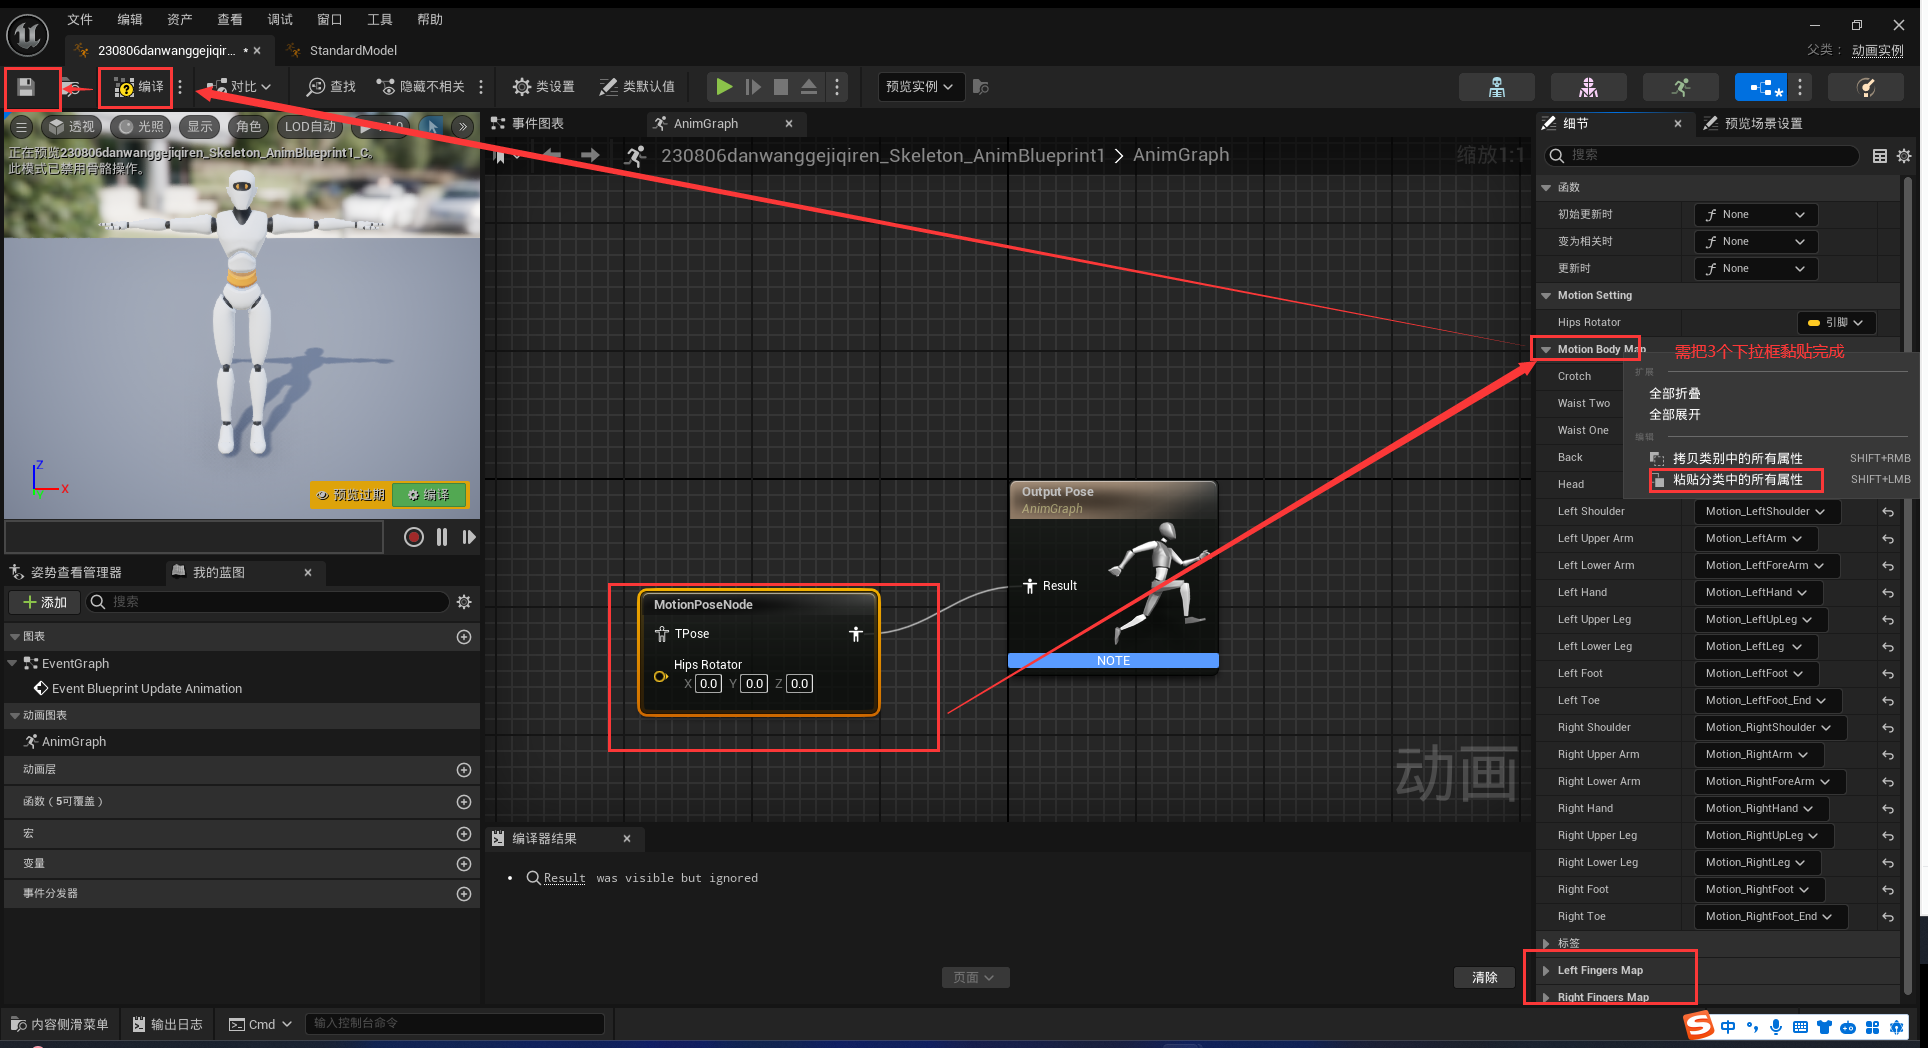Click the viewport record button
The image size is (1928, 1048).
point(413,537)
